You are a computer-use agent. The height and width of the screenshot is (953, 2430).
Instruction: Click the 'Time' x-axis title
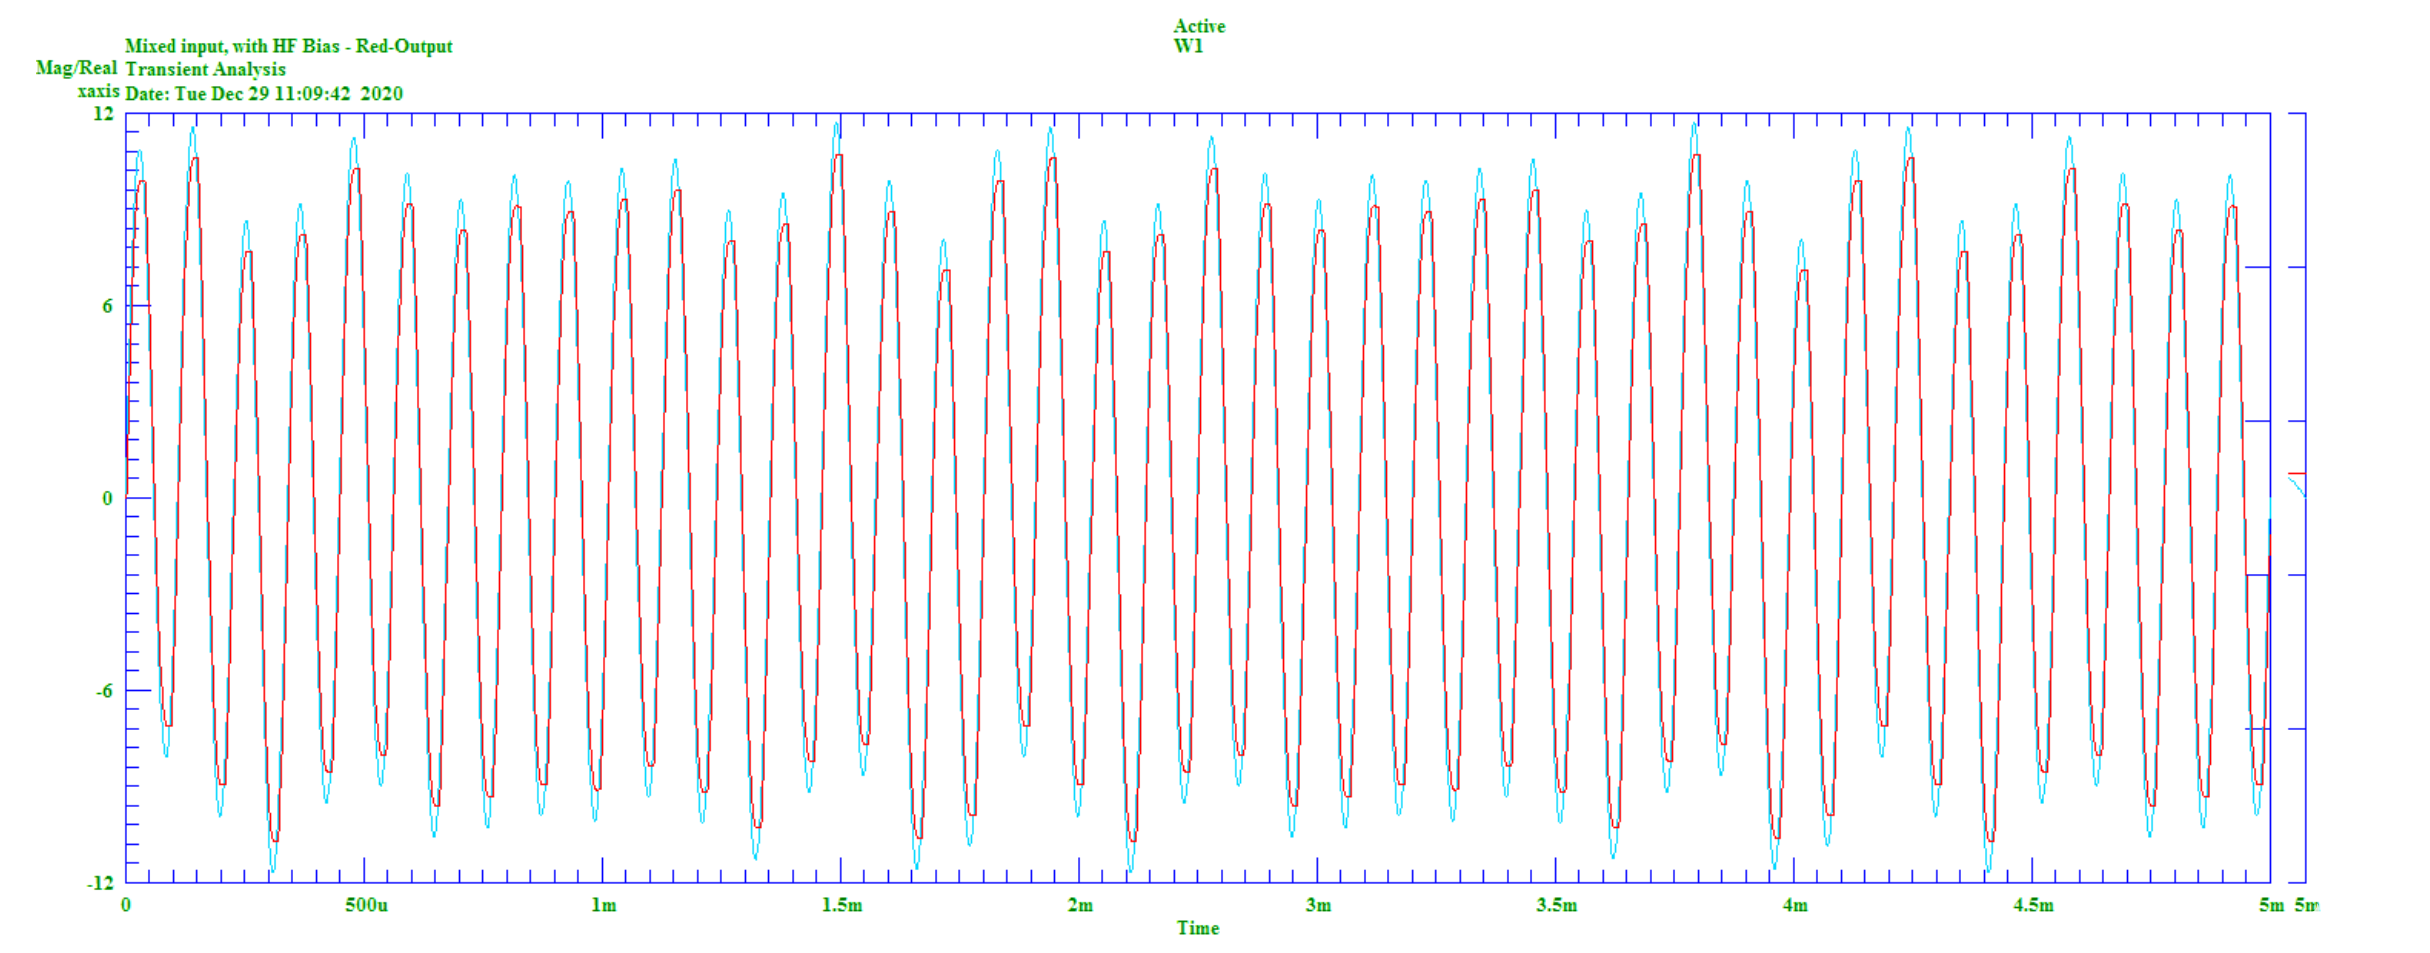[1198, 928]
